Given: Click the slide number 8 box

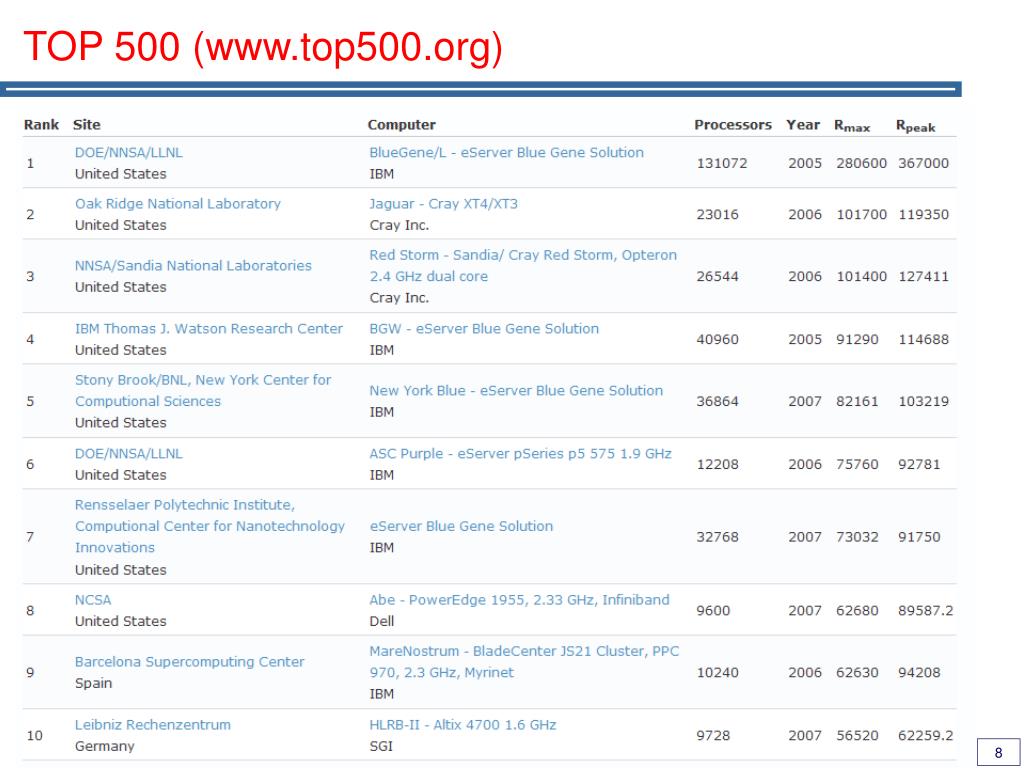Looking at the screenshot, I should point(999,752).
